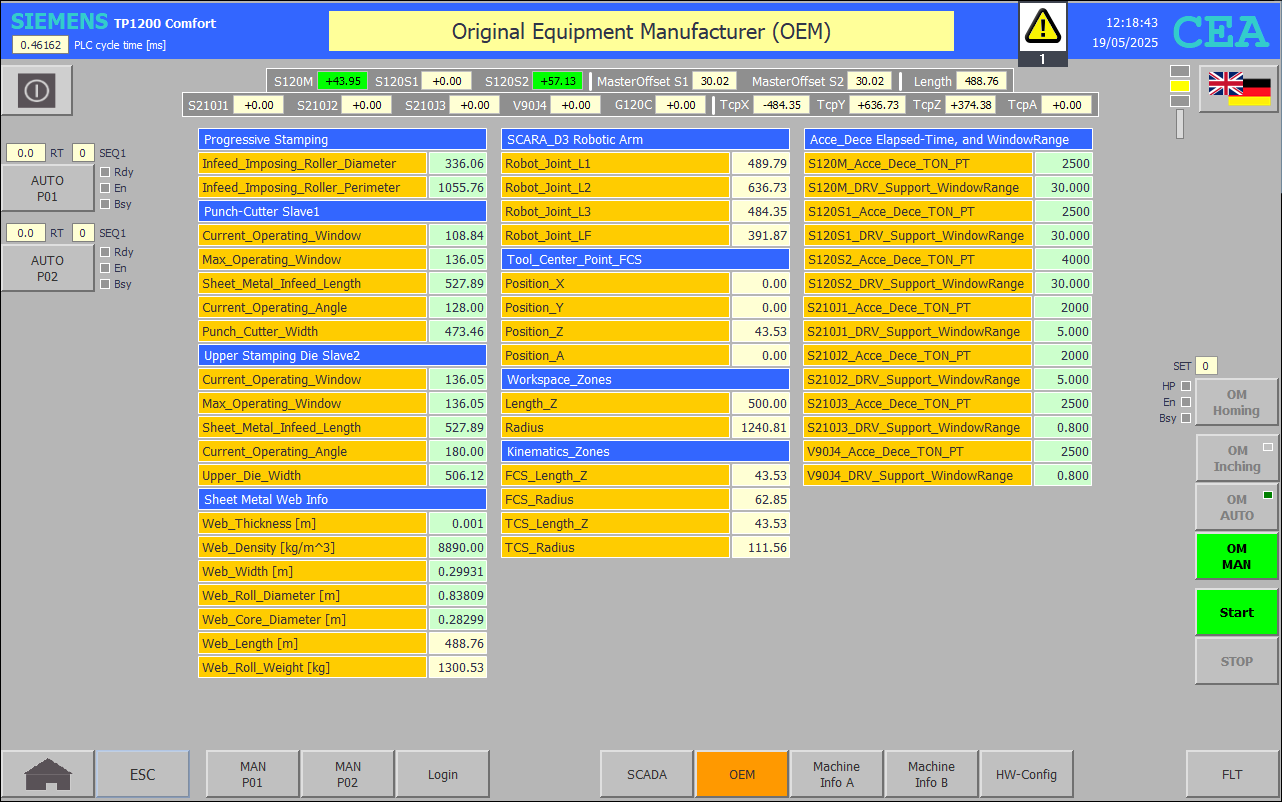This screenshot has height=802, width=1282.
Task: Open the yellow warning alarm indicator
Action: pos(1043,26)
